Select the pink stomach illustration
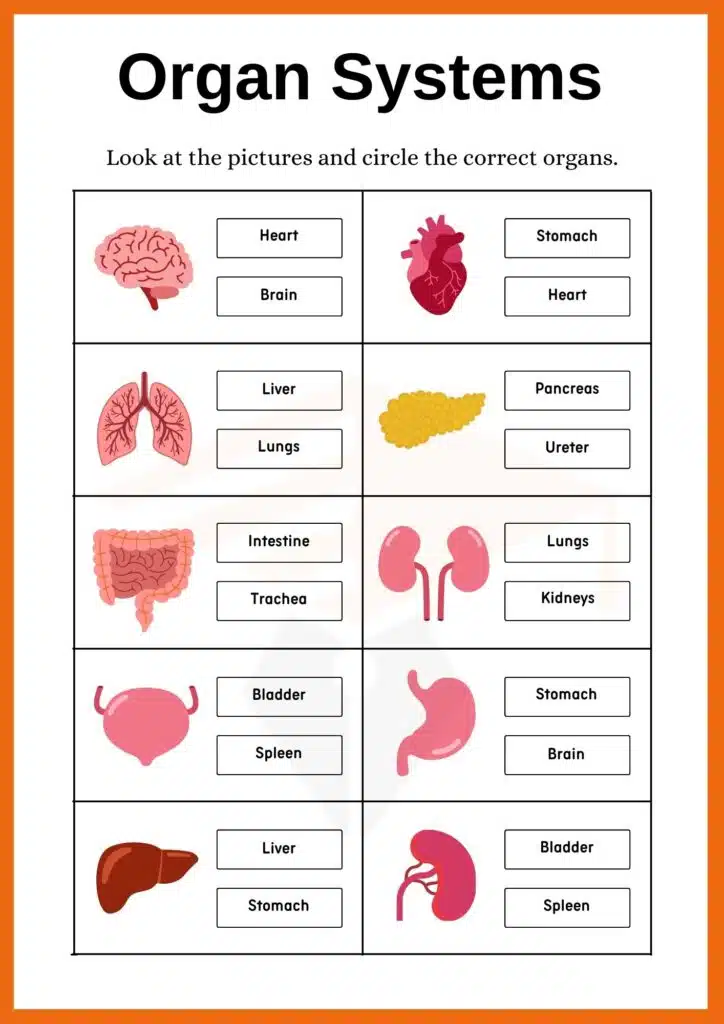This screenshot has width=724, height=1024. coord(436,722)
